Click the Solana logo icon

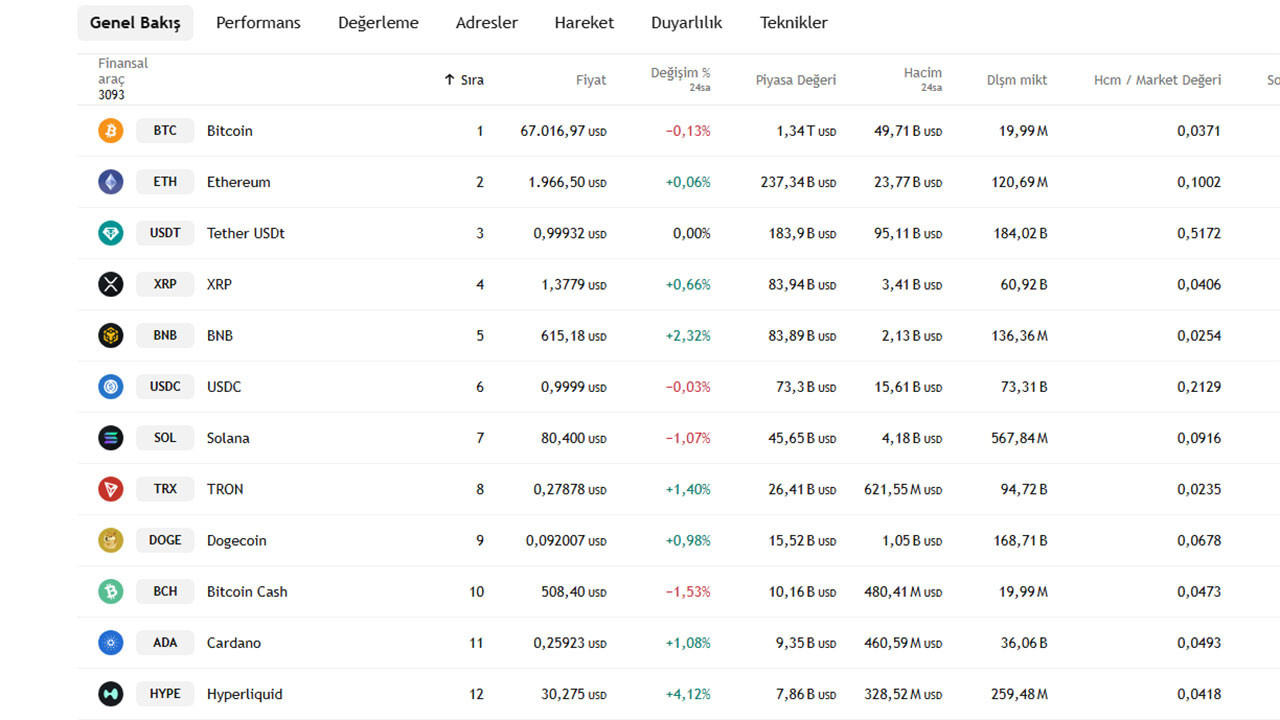point(111,438)
